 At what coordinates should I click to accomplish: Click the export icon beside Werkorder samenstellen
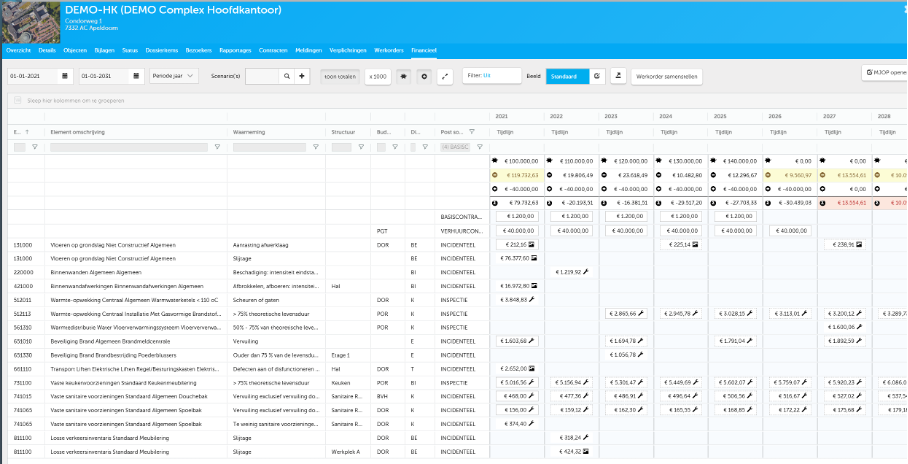coord(618,76)
